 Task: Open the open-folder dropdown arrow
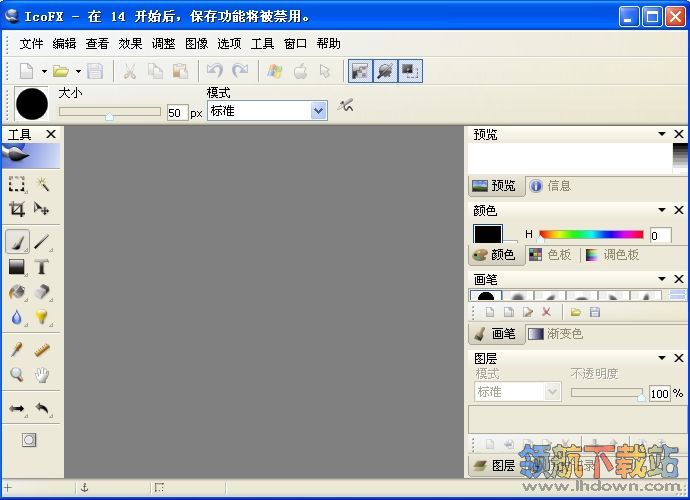78,71
